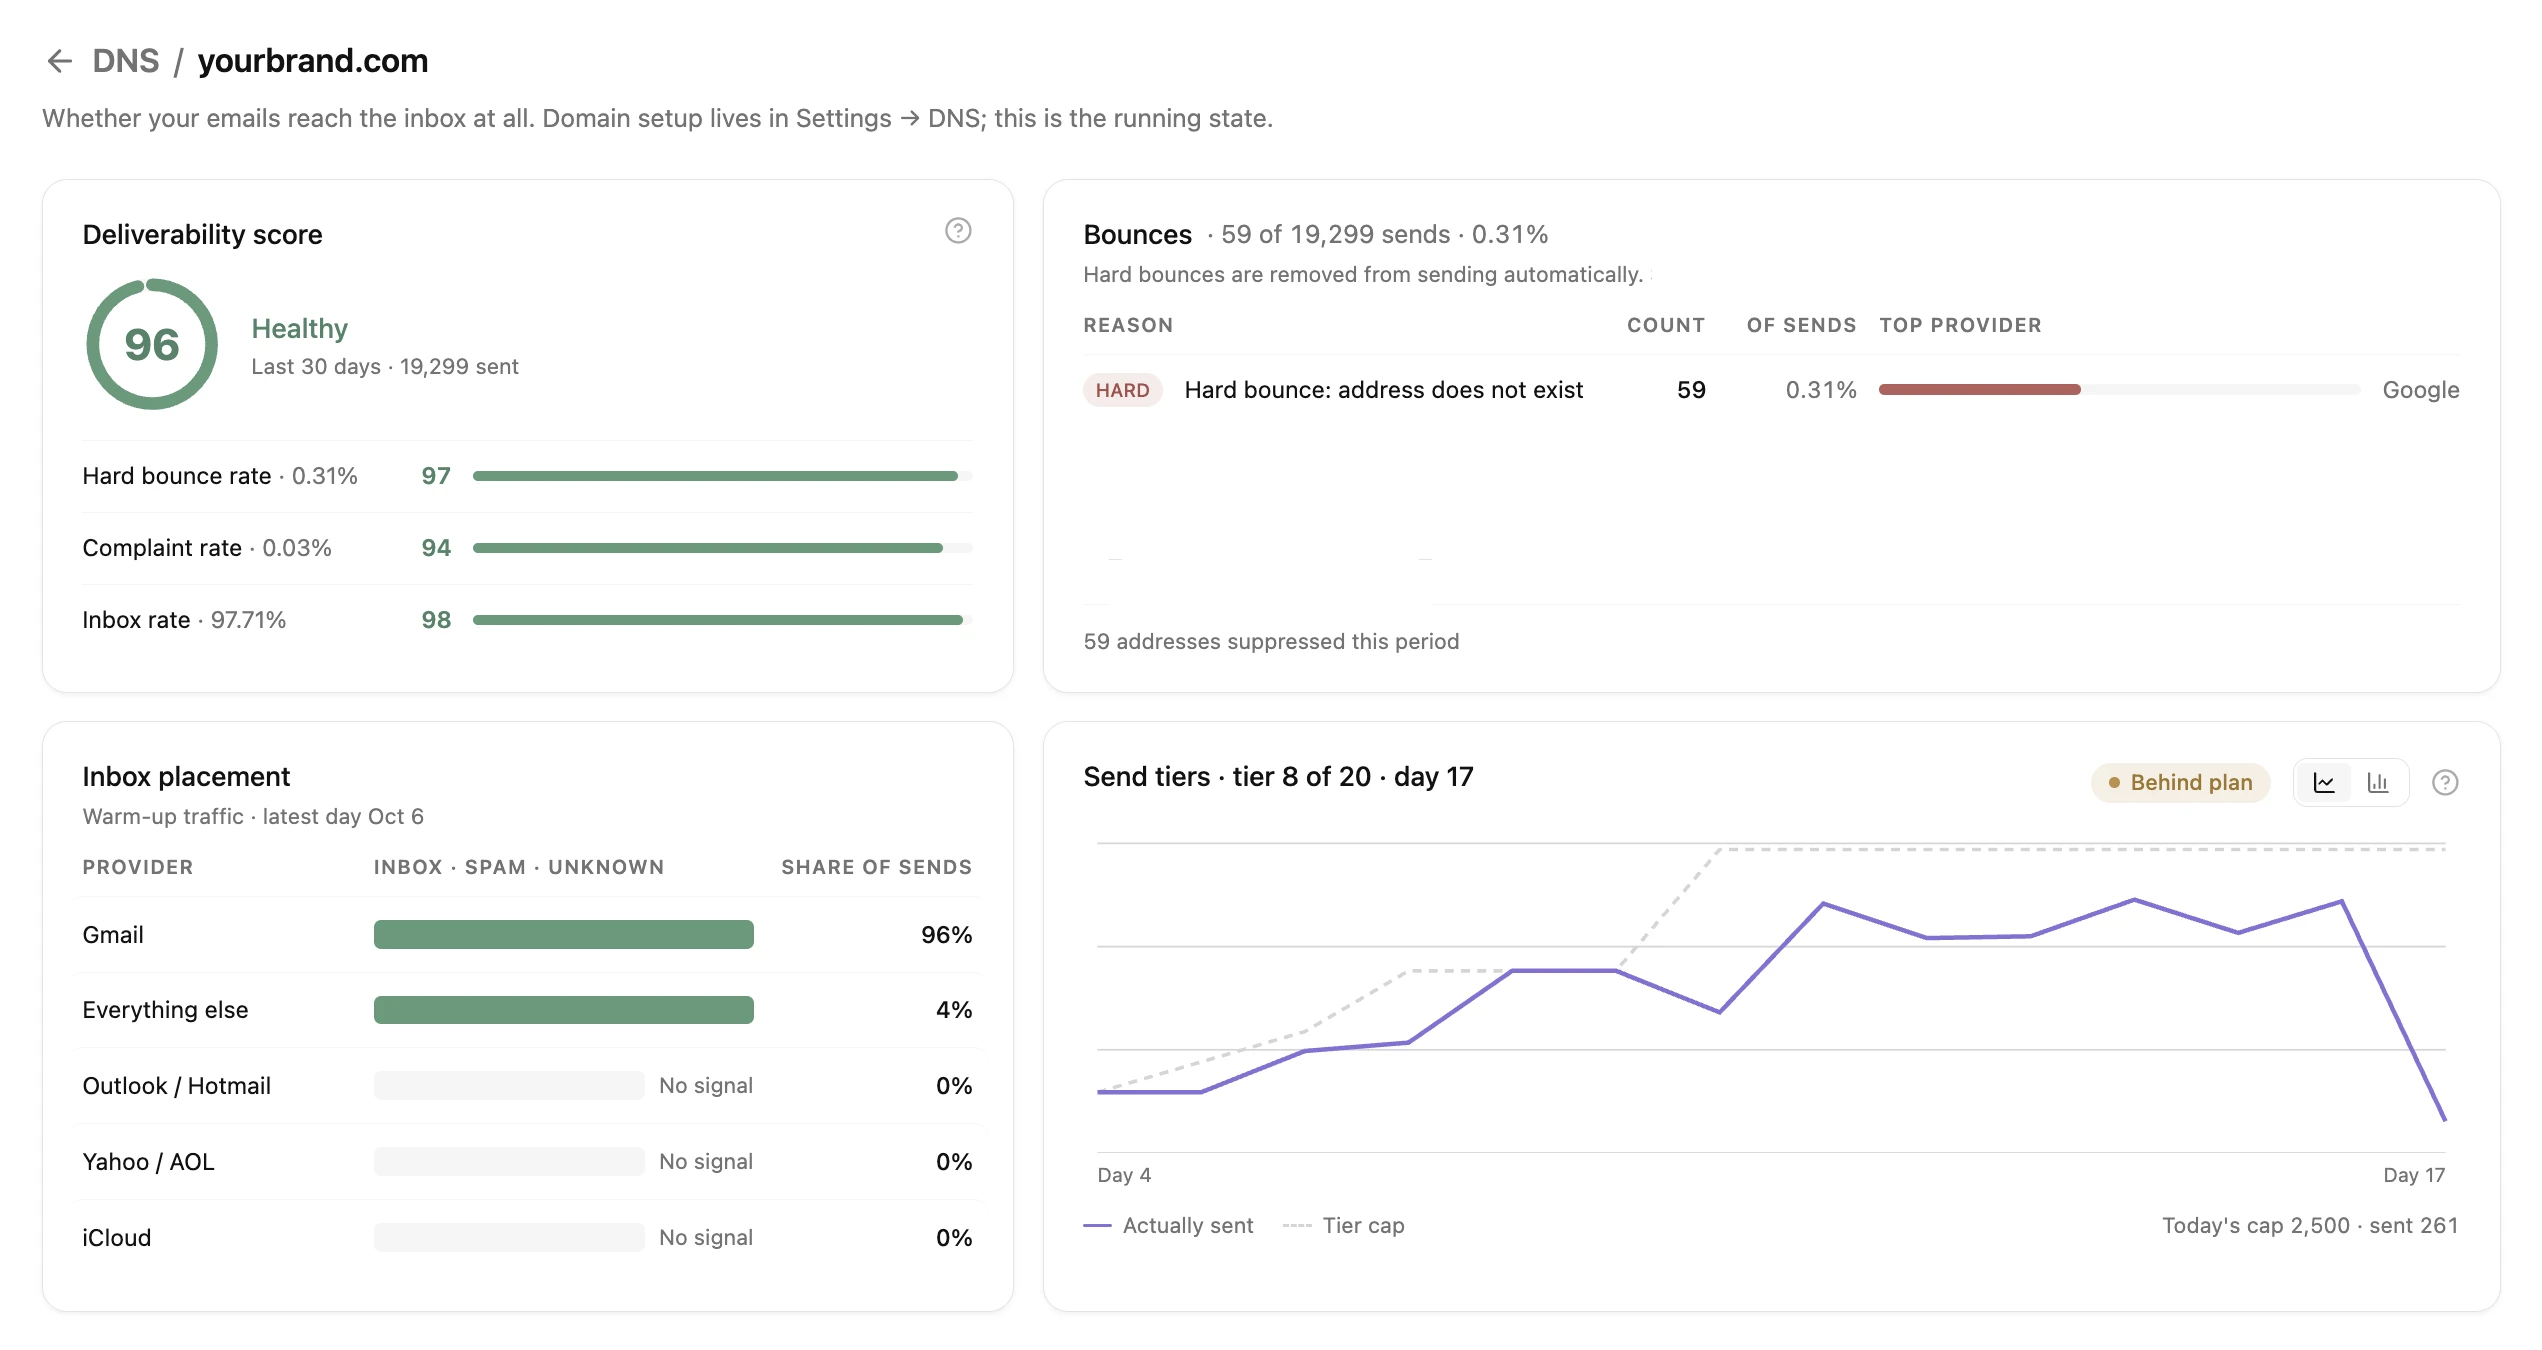Click the Tier cap legend entry

click(1343, 1225)
